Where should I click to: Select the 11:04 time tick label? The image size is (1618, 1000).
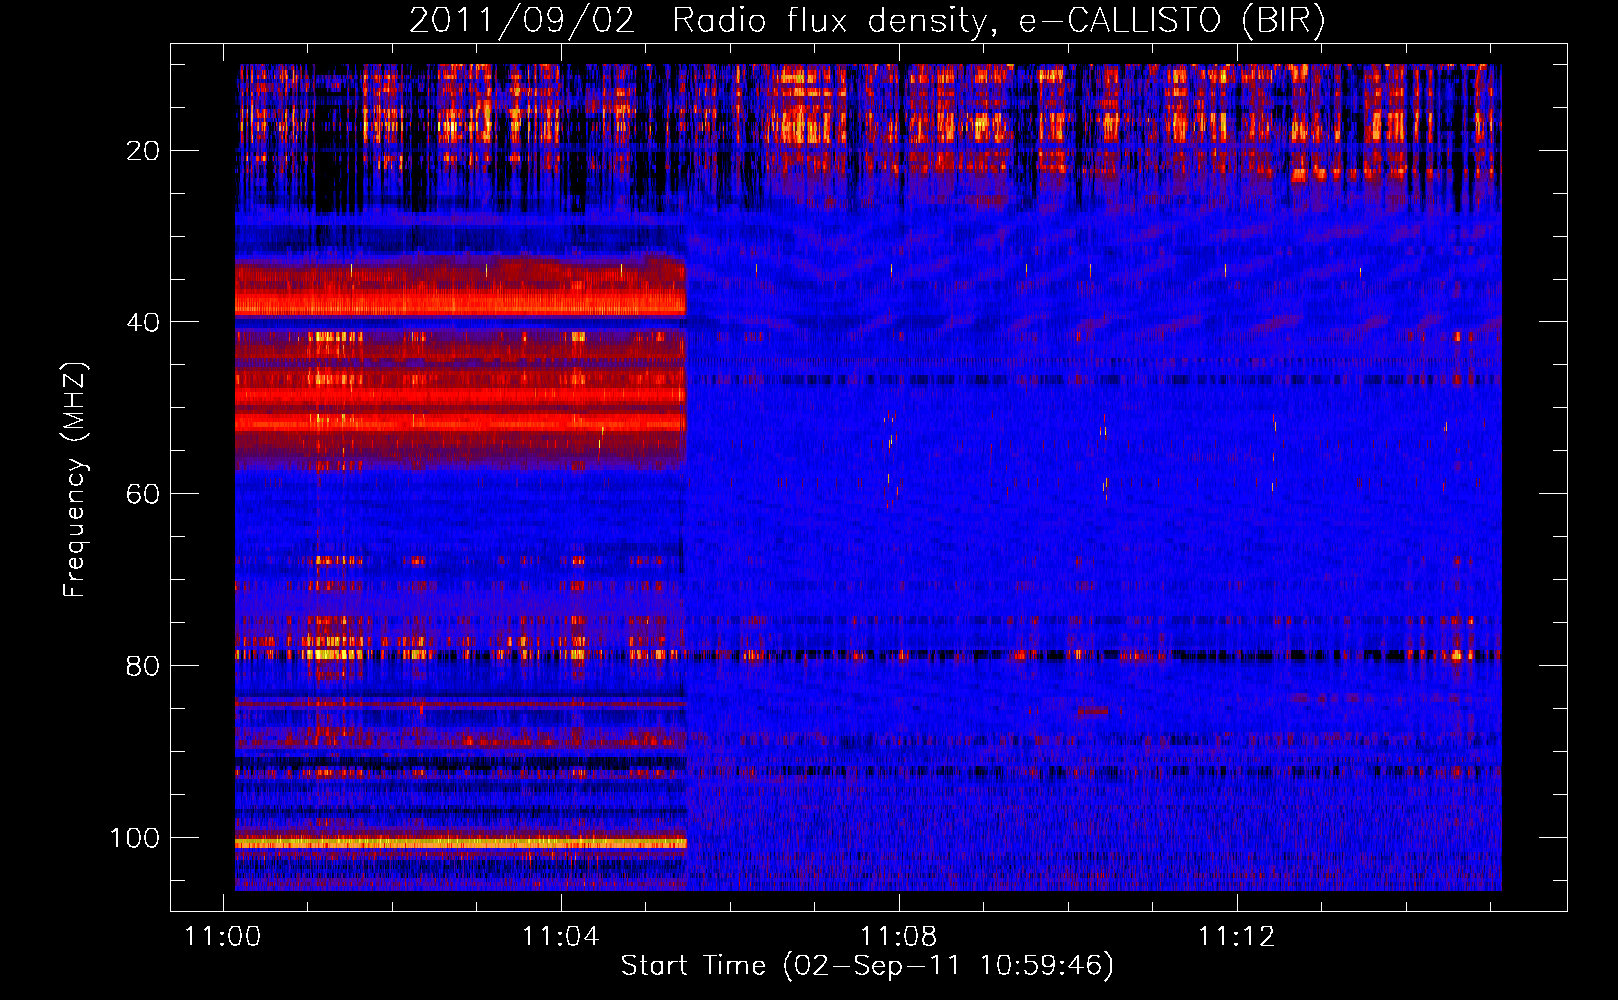560,936
